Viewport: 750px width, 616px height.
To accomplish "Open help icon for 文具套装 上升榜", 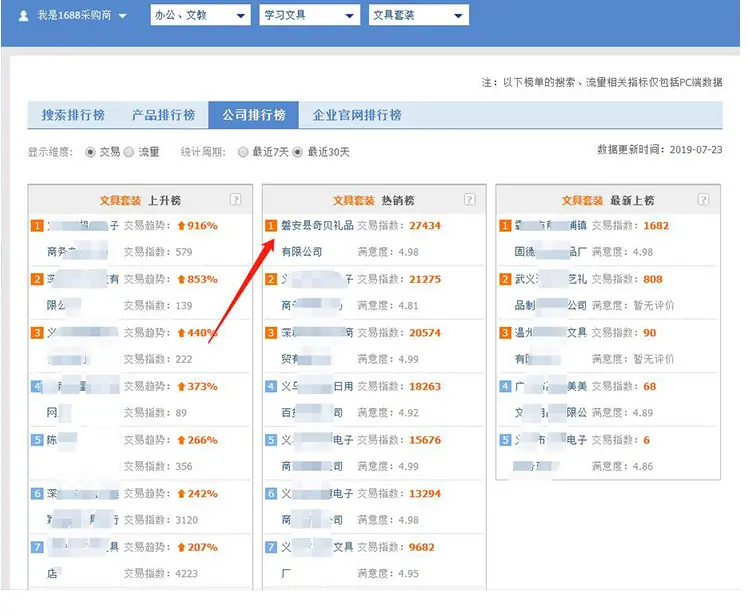I will tap(235, 199).
